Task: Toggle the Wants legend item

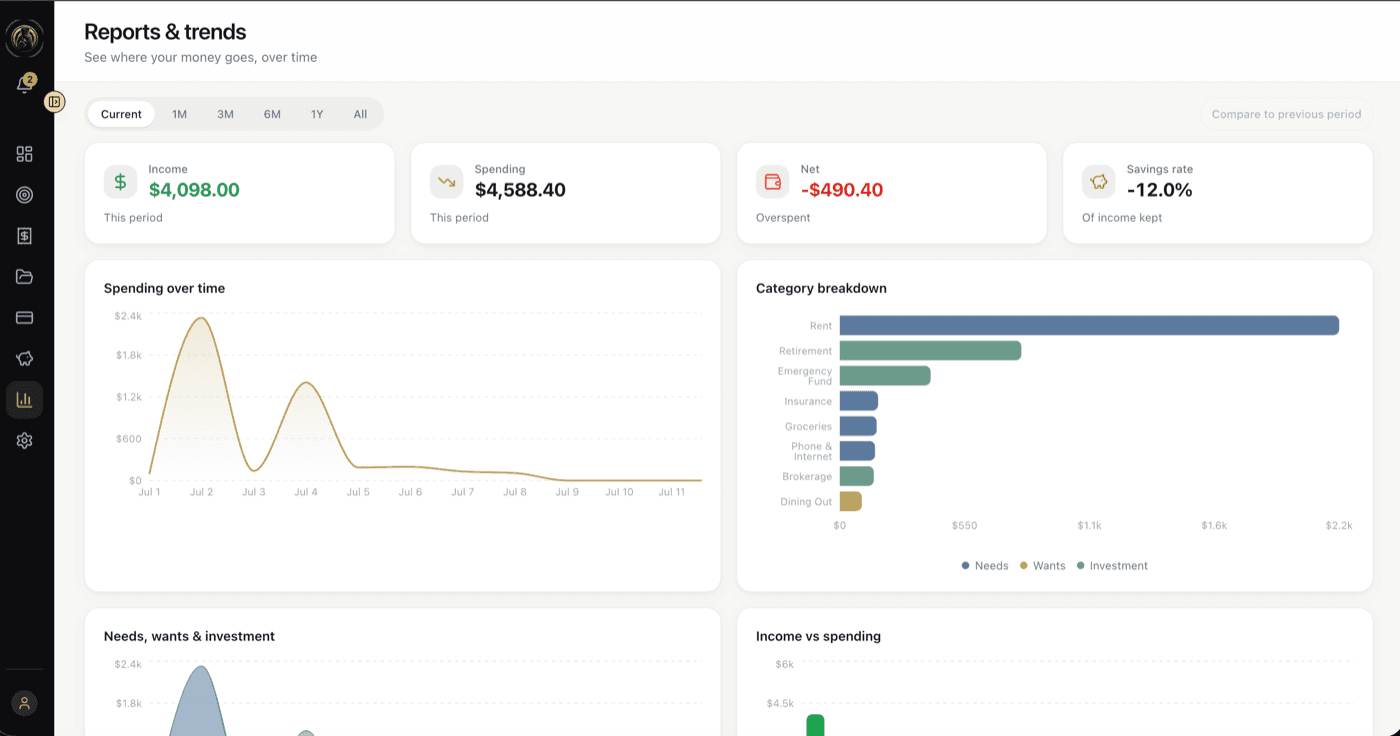Action: point(1042,566)
